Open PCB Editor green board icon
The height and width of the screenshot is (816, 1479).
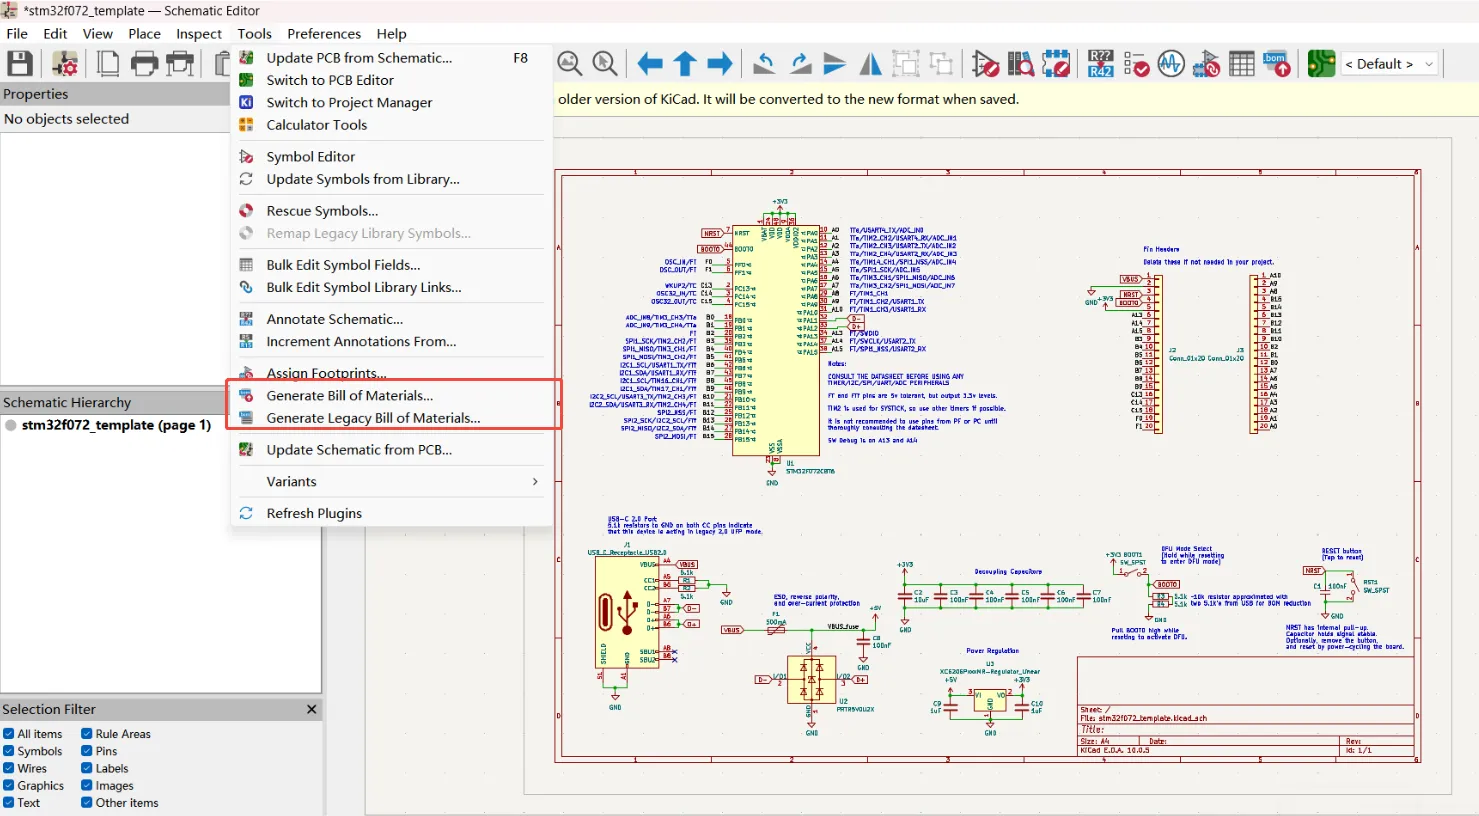[1321, 64]
